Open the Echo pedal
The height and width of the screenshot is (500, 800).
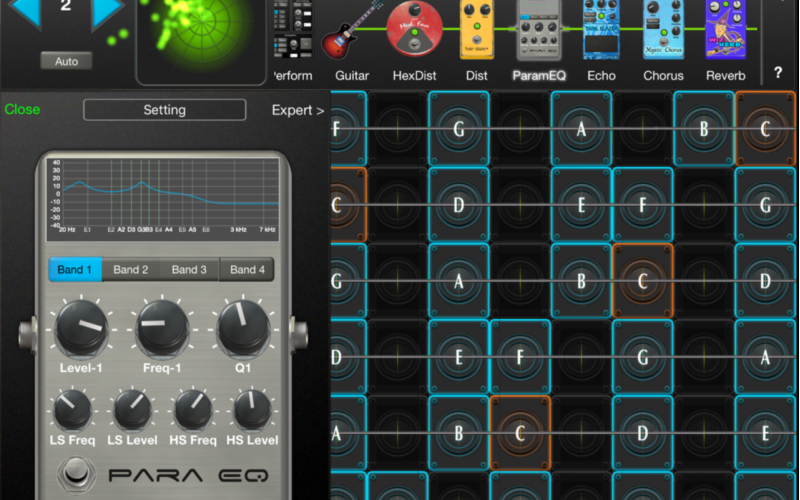602,32
